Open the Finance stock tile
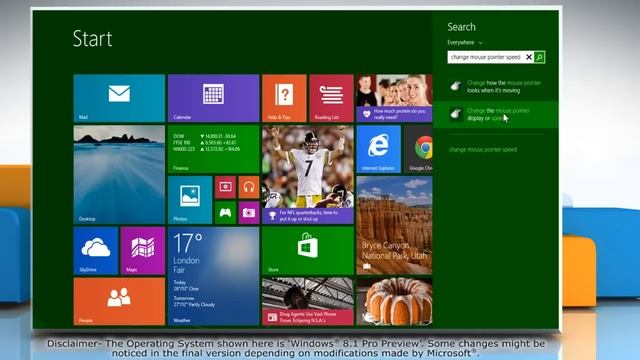This screenshot has width=640, height=360. tap(213, 149)
